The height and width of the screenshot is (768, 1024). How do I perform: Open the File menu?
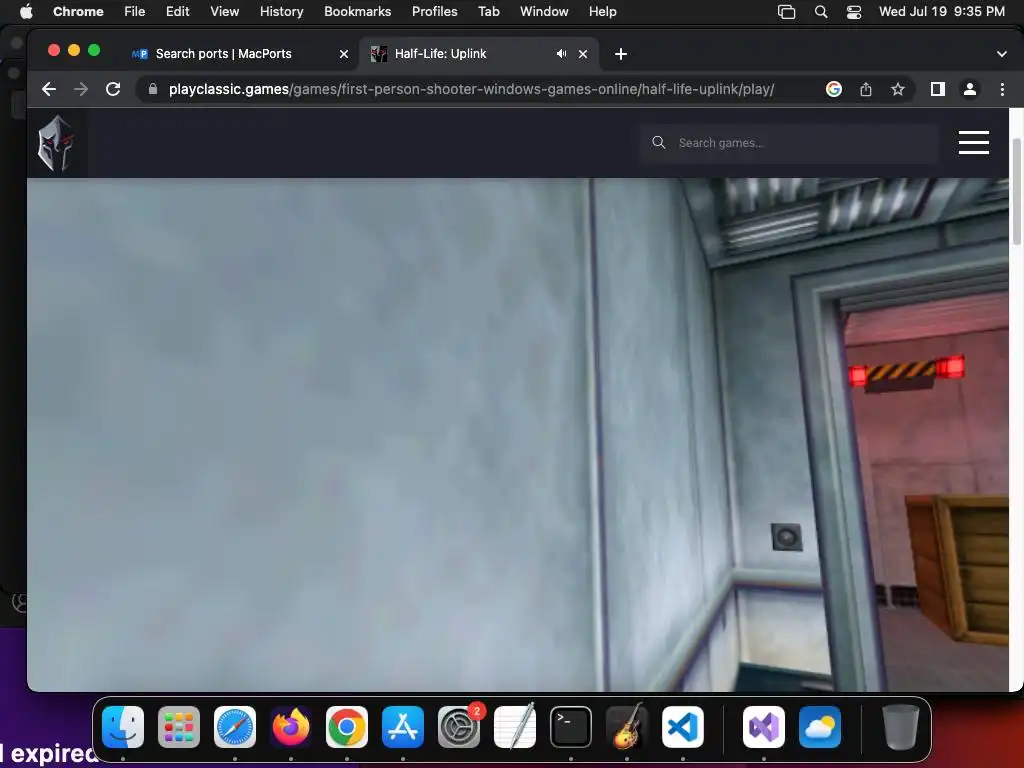click(135, 12)
